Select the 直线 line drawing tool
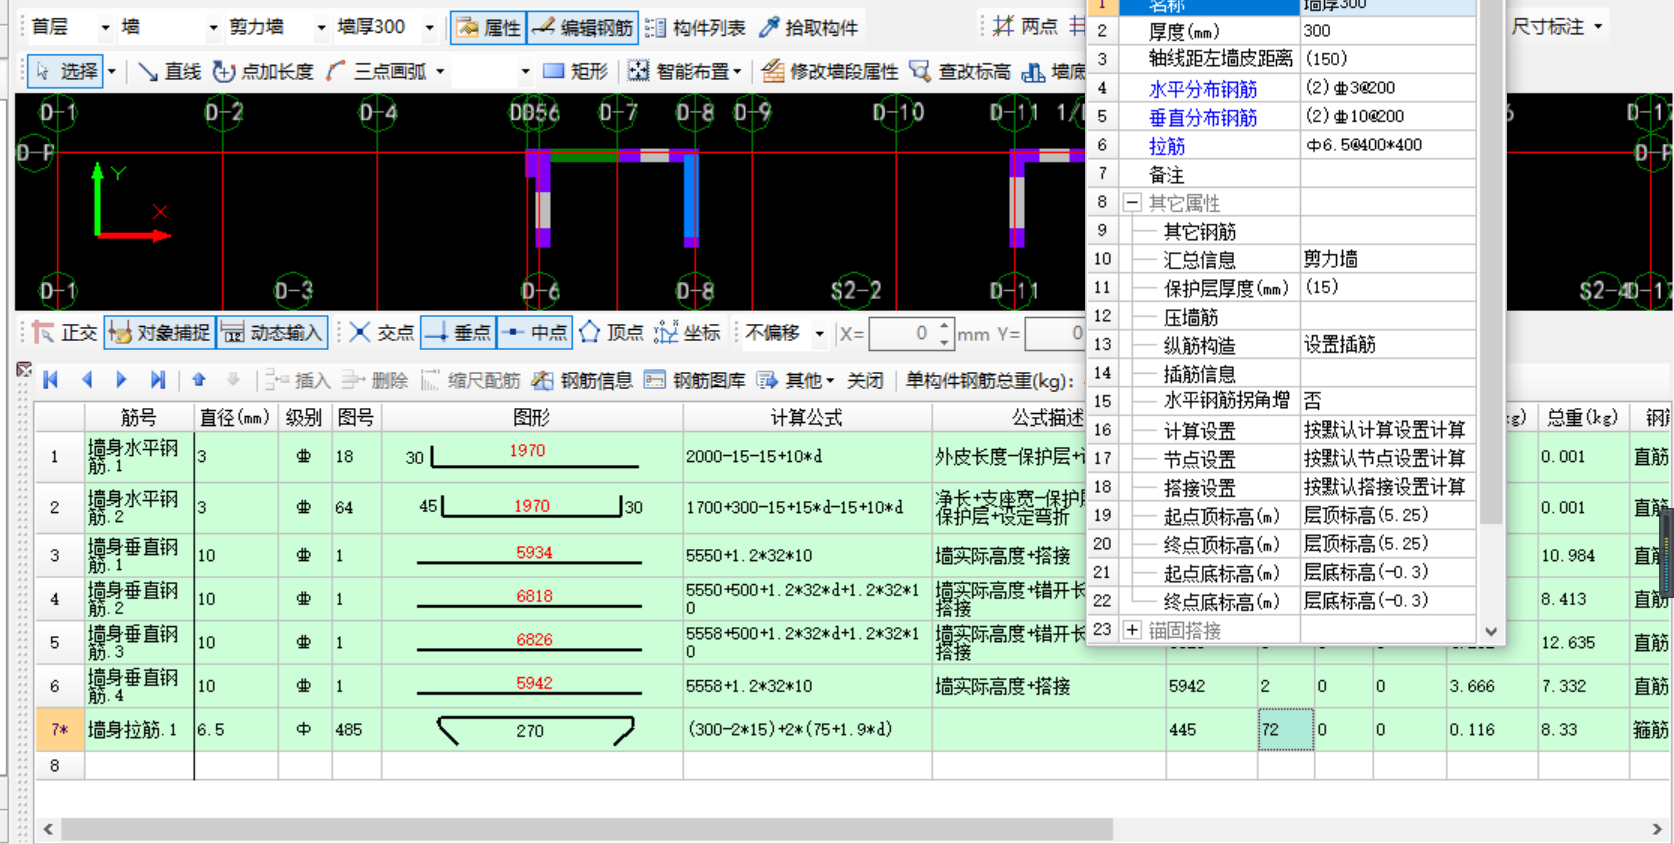This screenshot has width=1674, height=844. 168,71
